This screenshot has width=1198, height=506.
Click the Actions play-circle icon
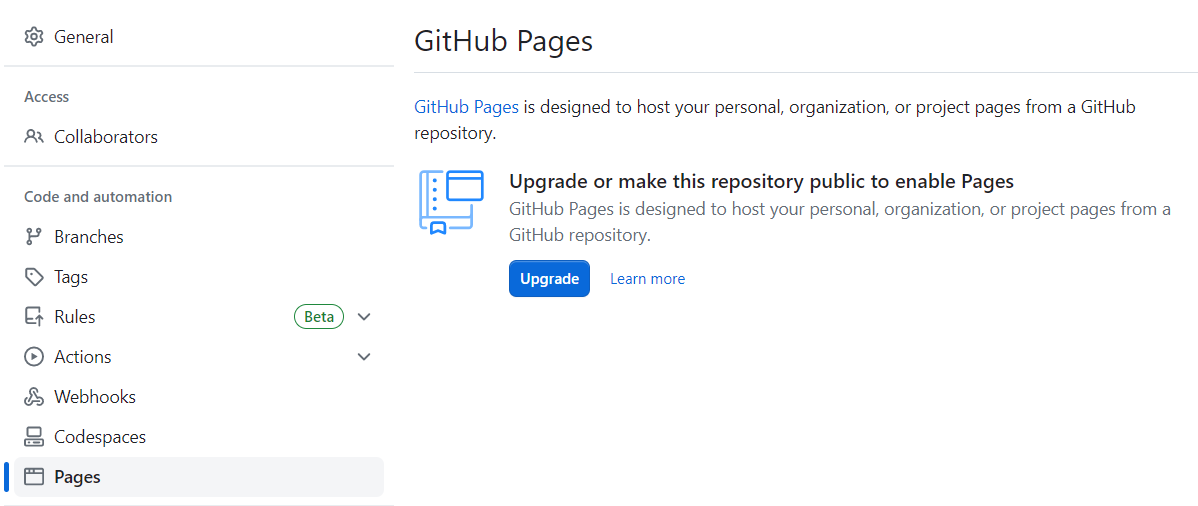34,357
